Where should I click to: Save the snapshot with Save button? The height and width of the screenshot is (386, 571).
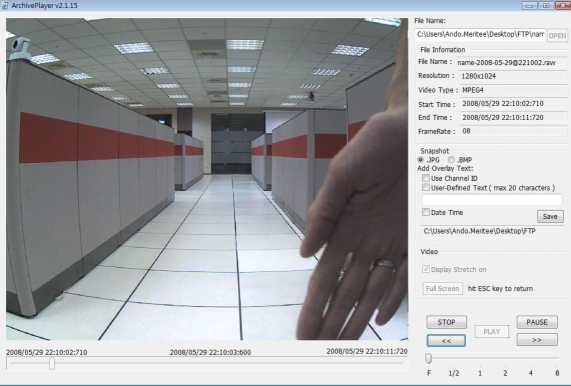550,216
